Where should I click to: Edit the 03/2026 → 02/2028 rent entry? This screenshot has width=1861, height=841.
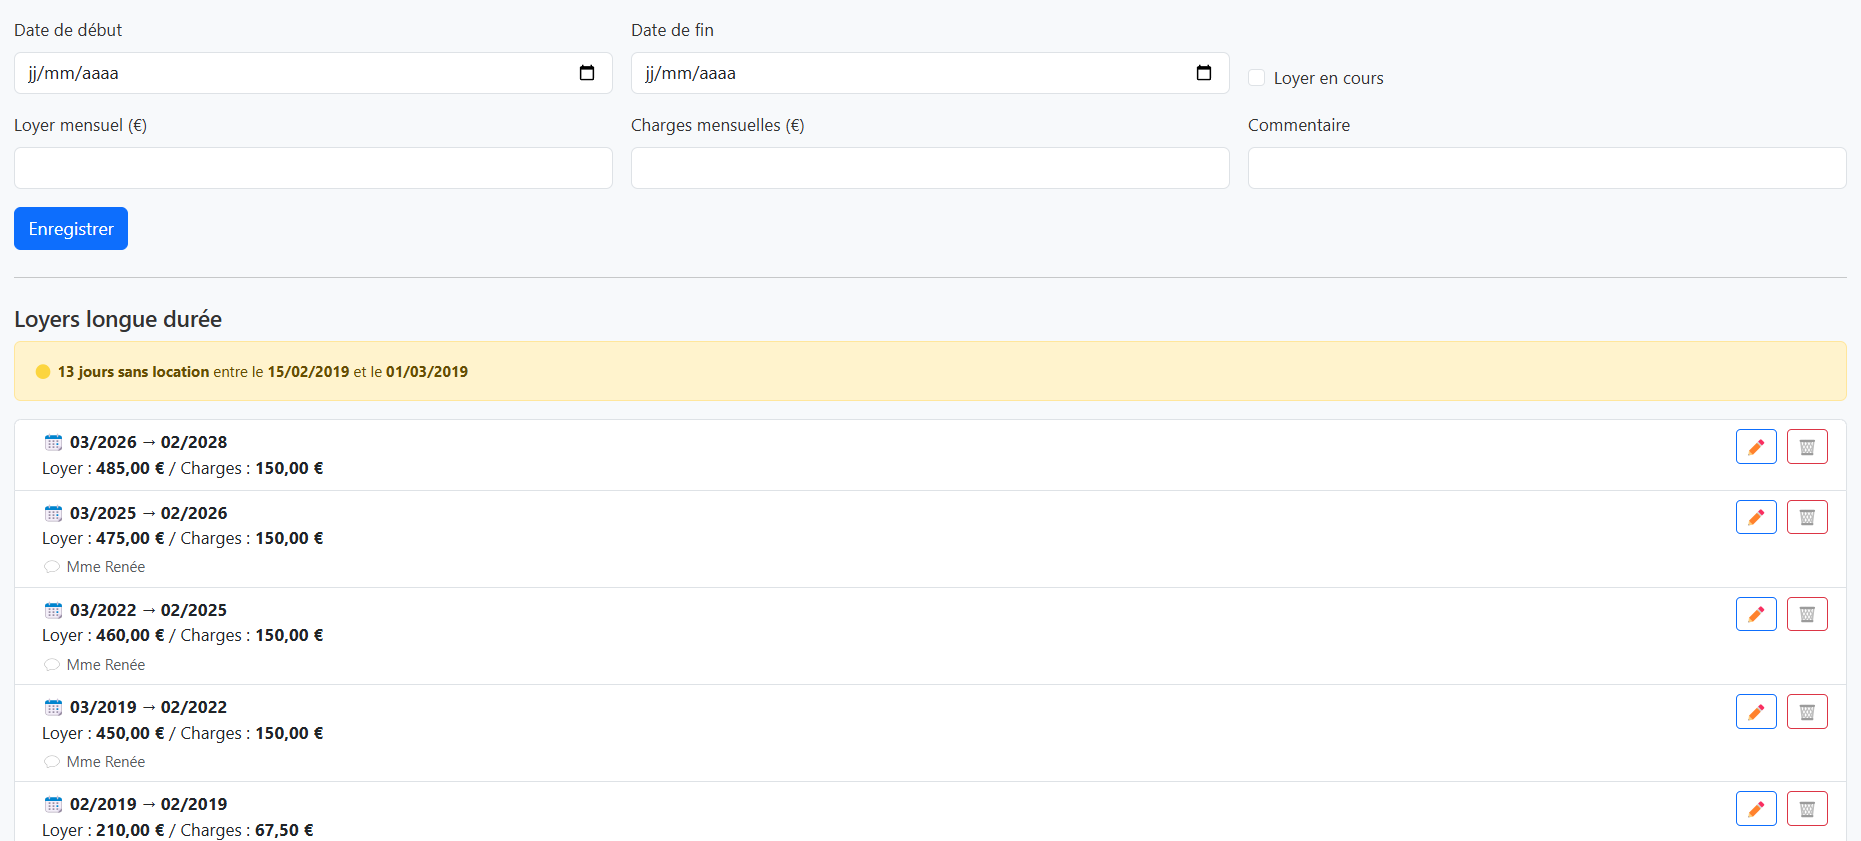1755,447
